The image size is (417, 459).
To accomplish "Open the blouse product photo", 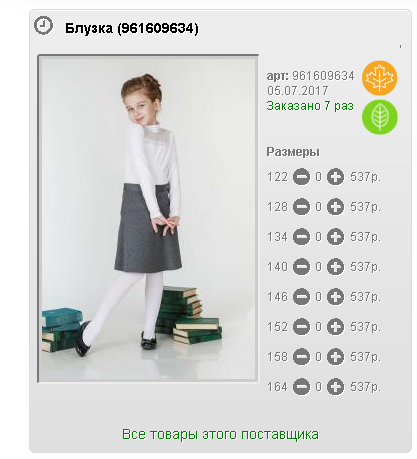I will [x=148, y=218].
